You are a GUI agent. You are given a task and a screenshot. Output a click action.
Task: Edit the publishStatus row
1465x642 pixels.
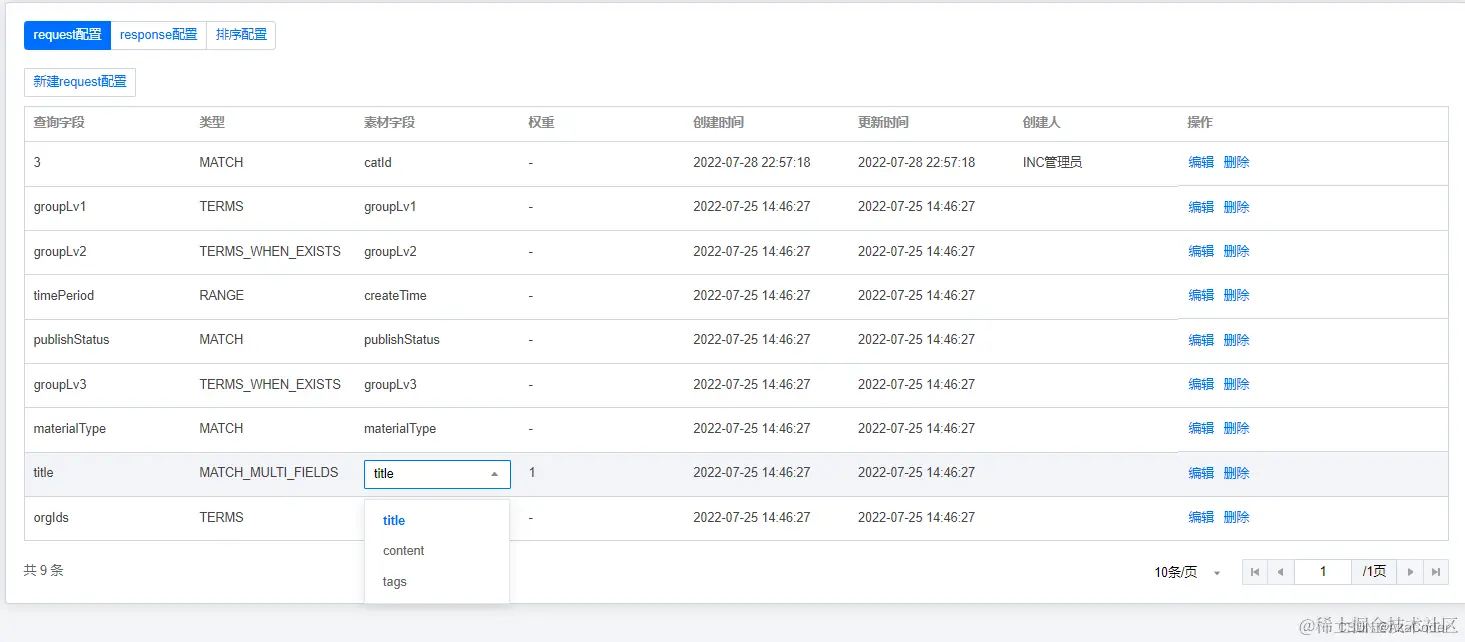tap(1201, 340)
